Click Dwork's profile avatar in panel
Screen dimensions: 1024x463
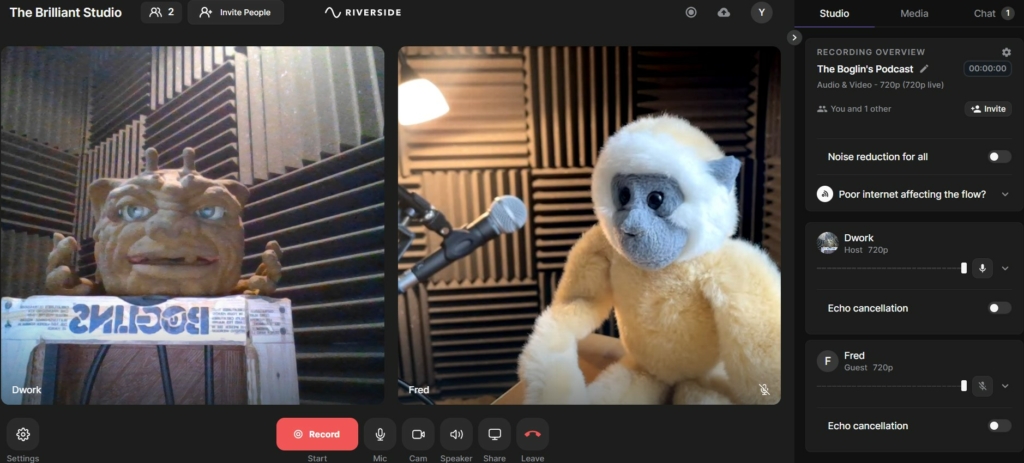[x=827, y=243]
